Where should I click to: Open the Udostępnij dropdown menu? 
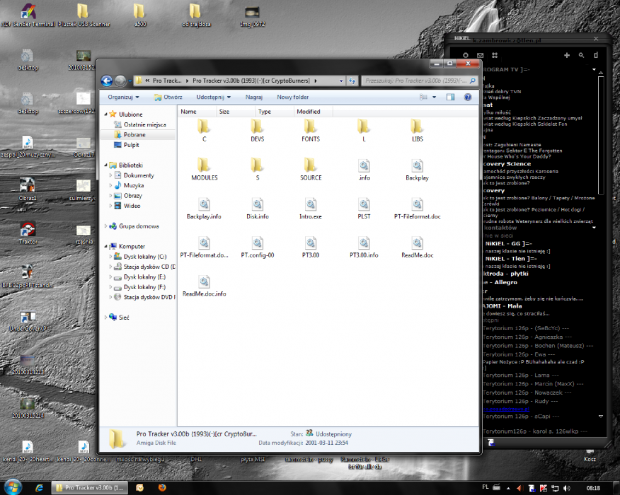coord(214,97)
